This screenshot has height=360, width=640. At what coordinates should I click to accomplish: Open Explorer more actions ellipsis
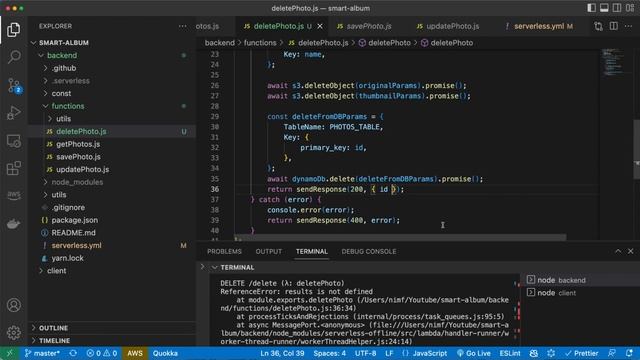point(182,26)
